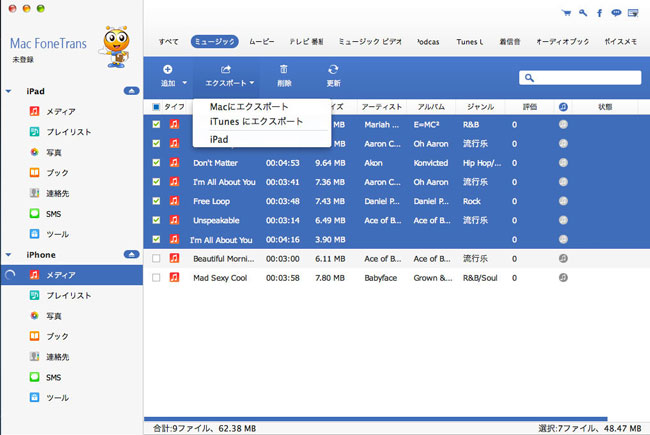The width and height of the screenshot is (650, 435).
Task: Switch to ミュージック ビデオ tab
Action: point(370,41)
